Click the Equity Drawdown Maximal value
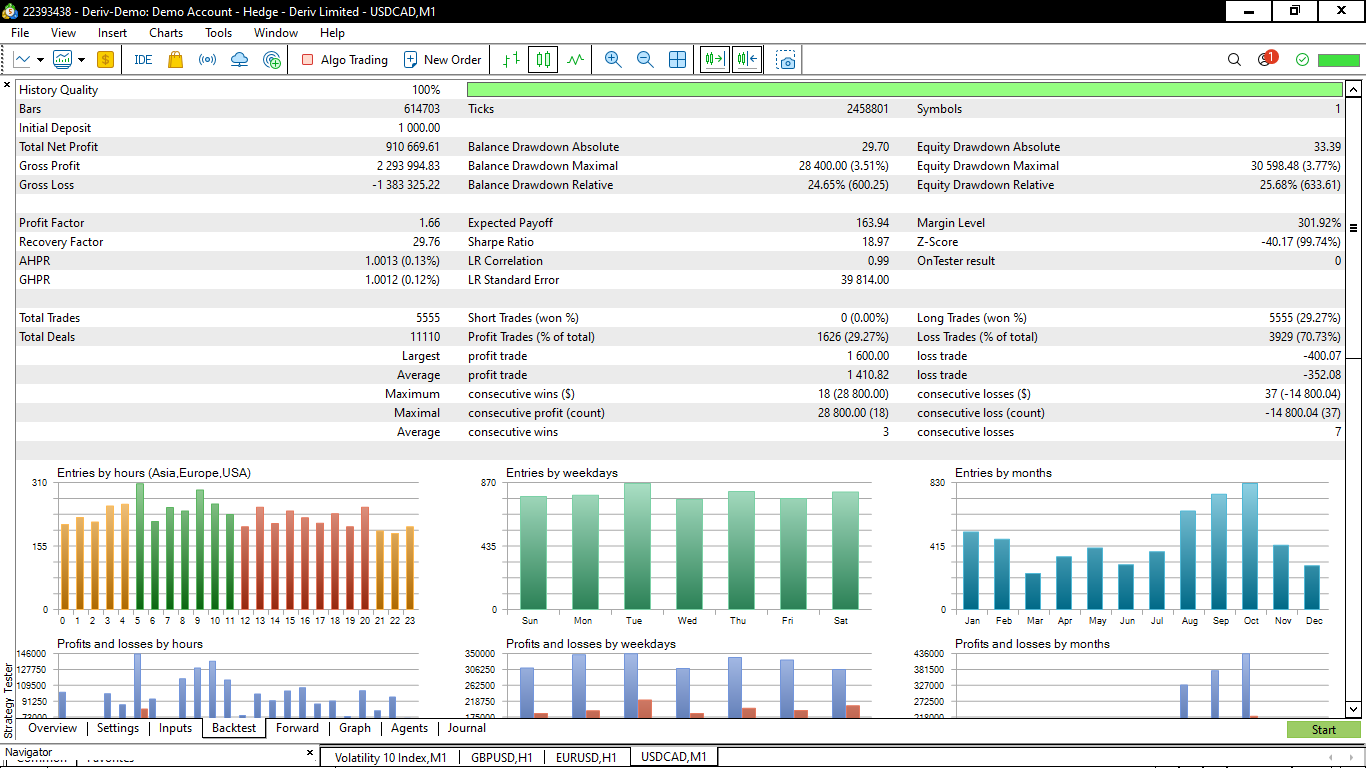Viewport: 1366px width, 768px height. pos(1296,166)
